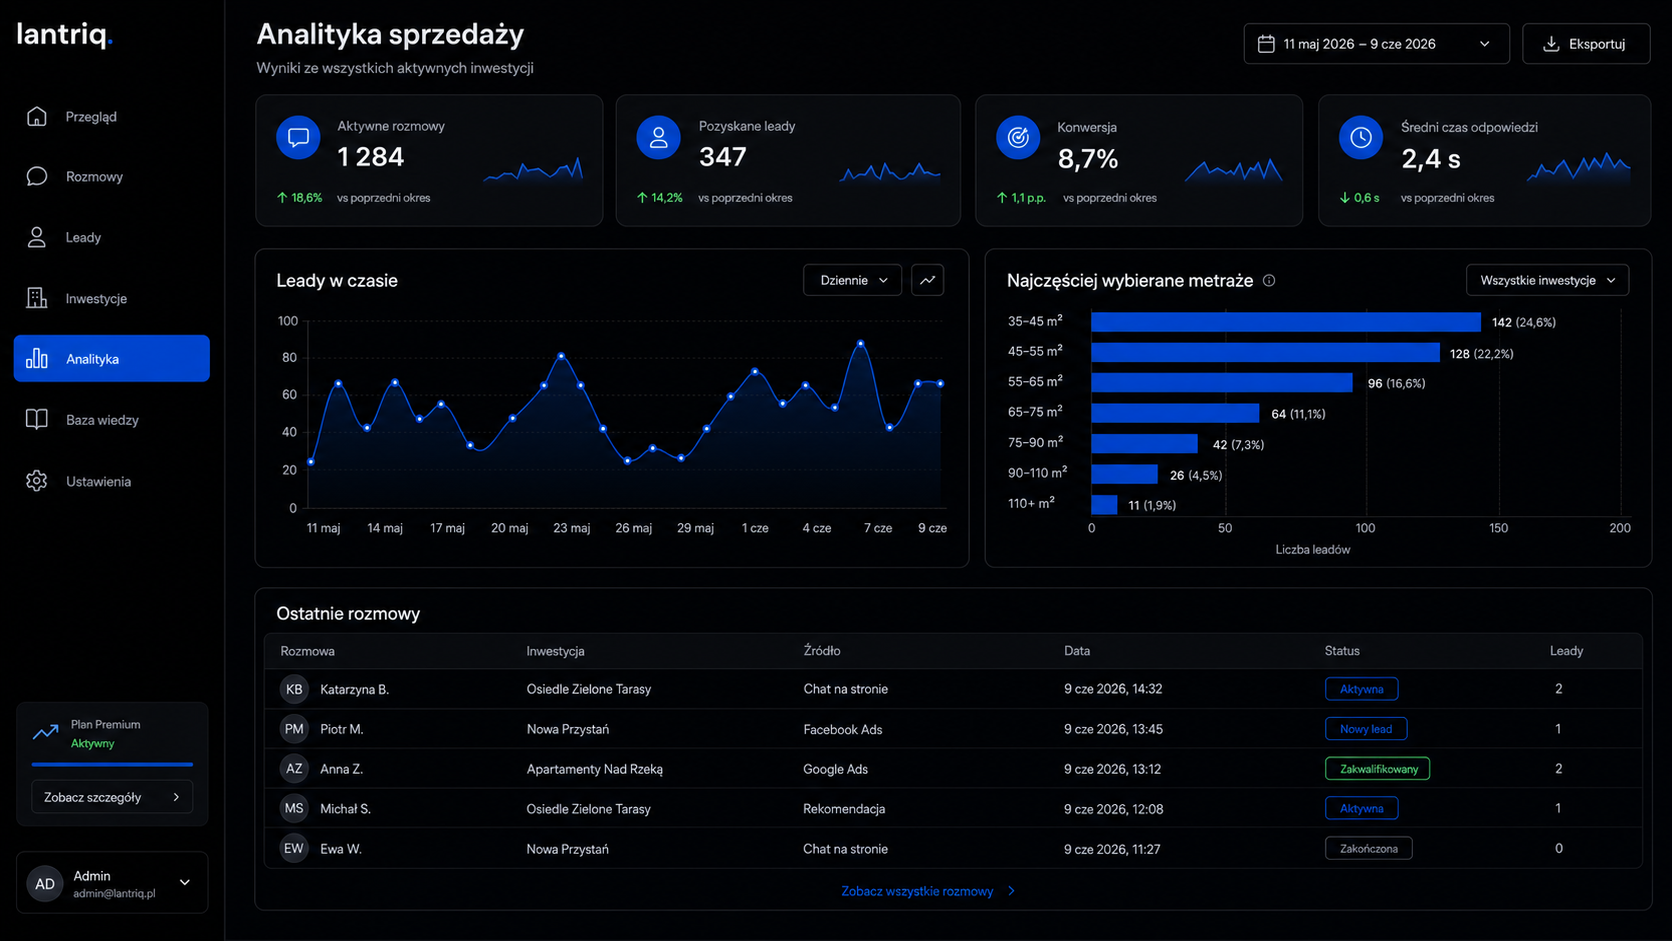The image size is (1672, 941).
Task: Click the Aktywne rozmowy sparkline chart
Action: [x=533, y=170]
